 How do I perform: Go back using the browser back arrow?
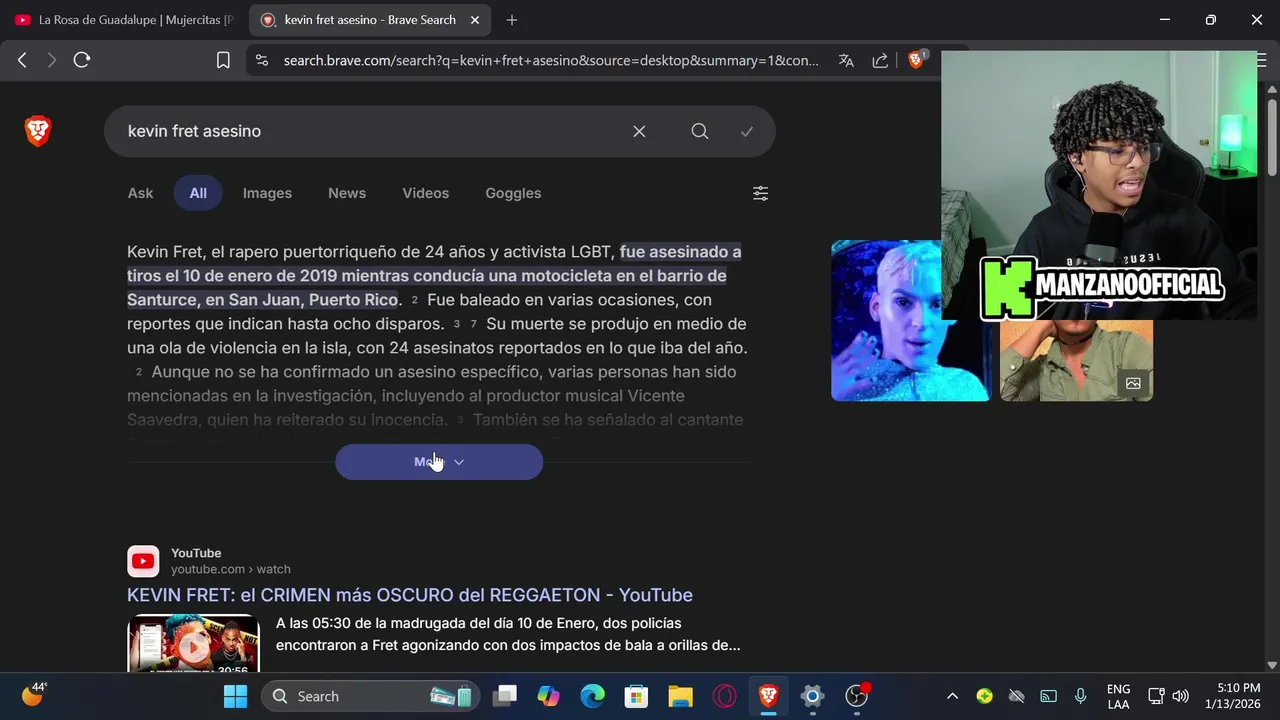[x=22, y=60]
